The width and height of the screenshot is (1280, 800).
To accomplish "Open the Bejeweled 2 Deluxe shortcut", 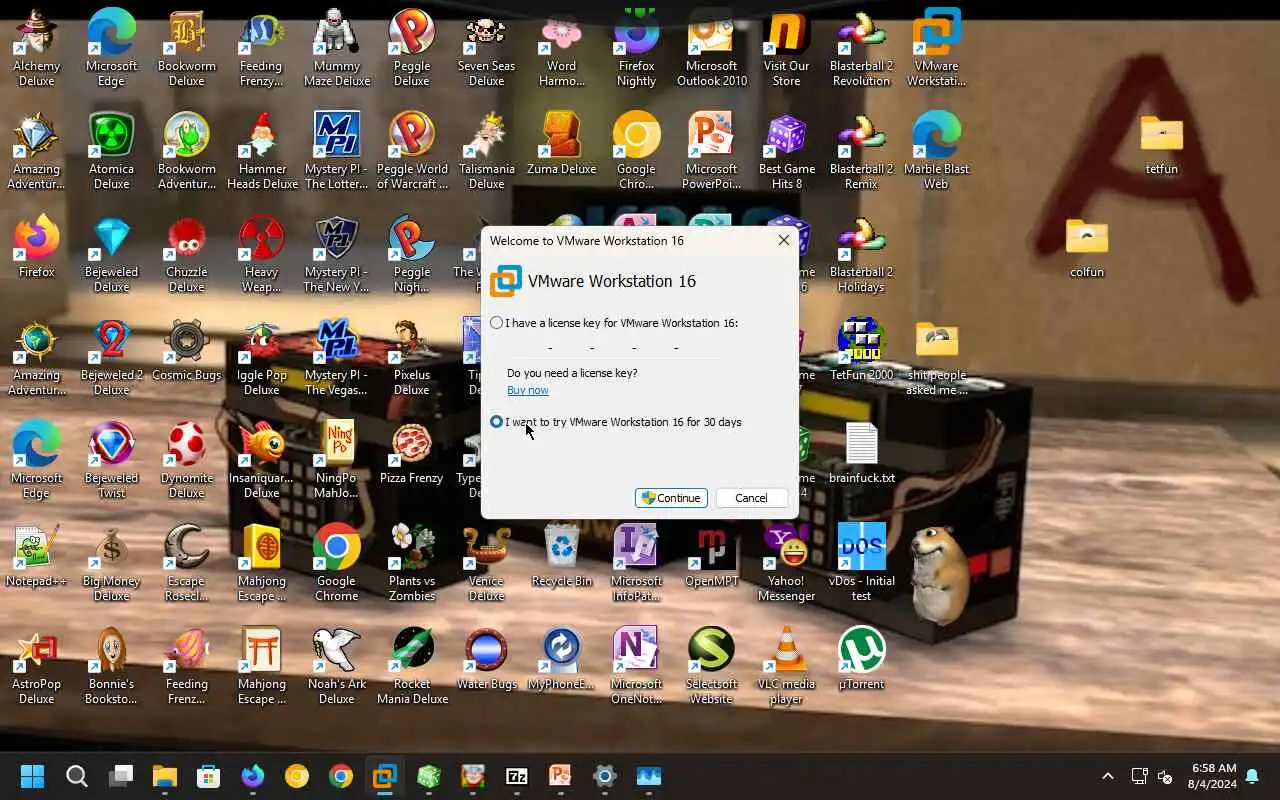I will 111,357.
